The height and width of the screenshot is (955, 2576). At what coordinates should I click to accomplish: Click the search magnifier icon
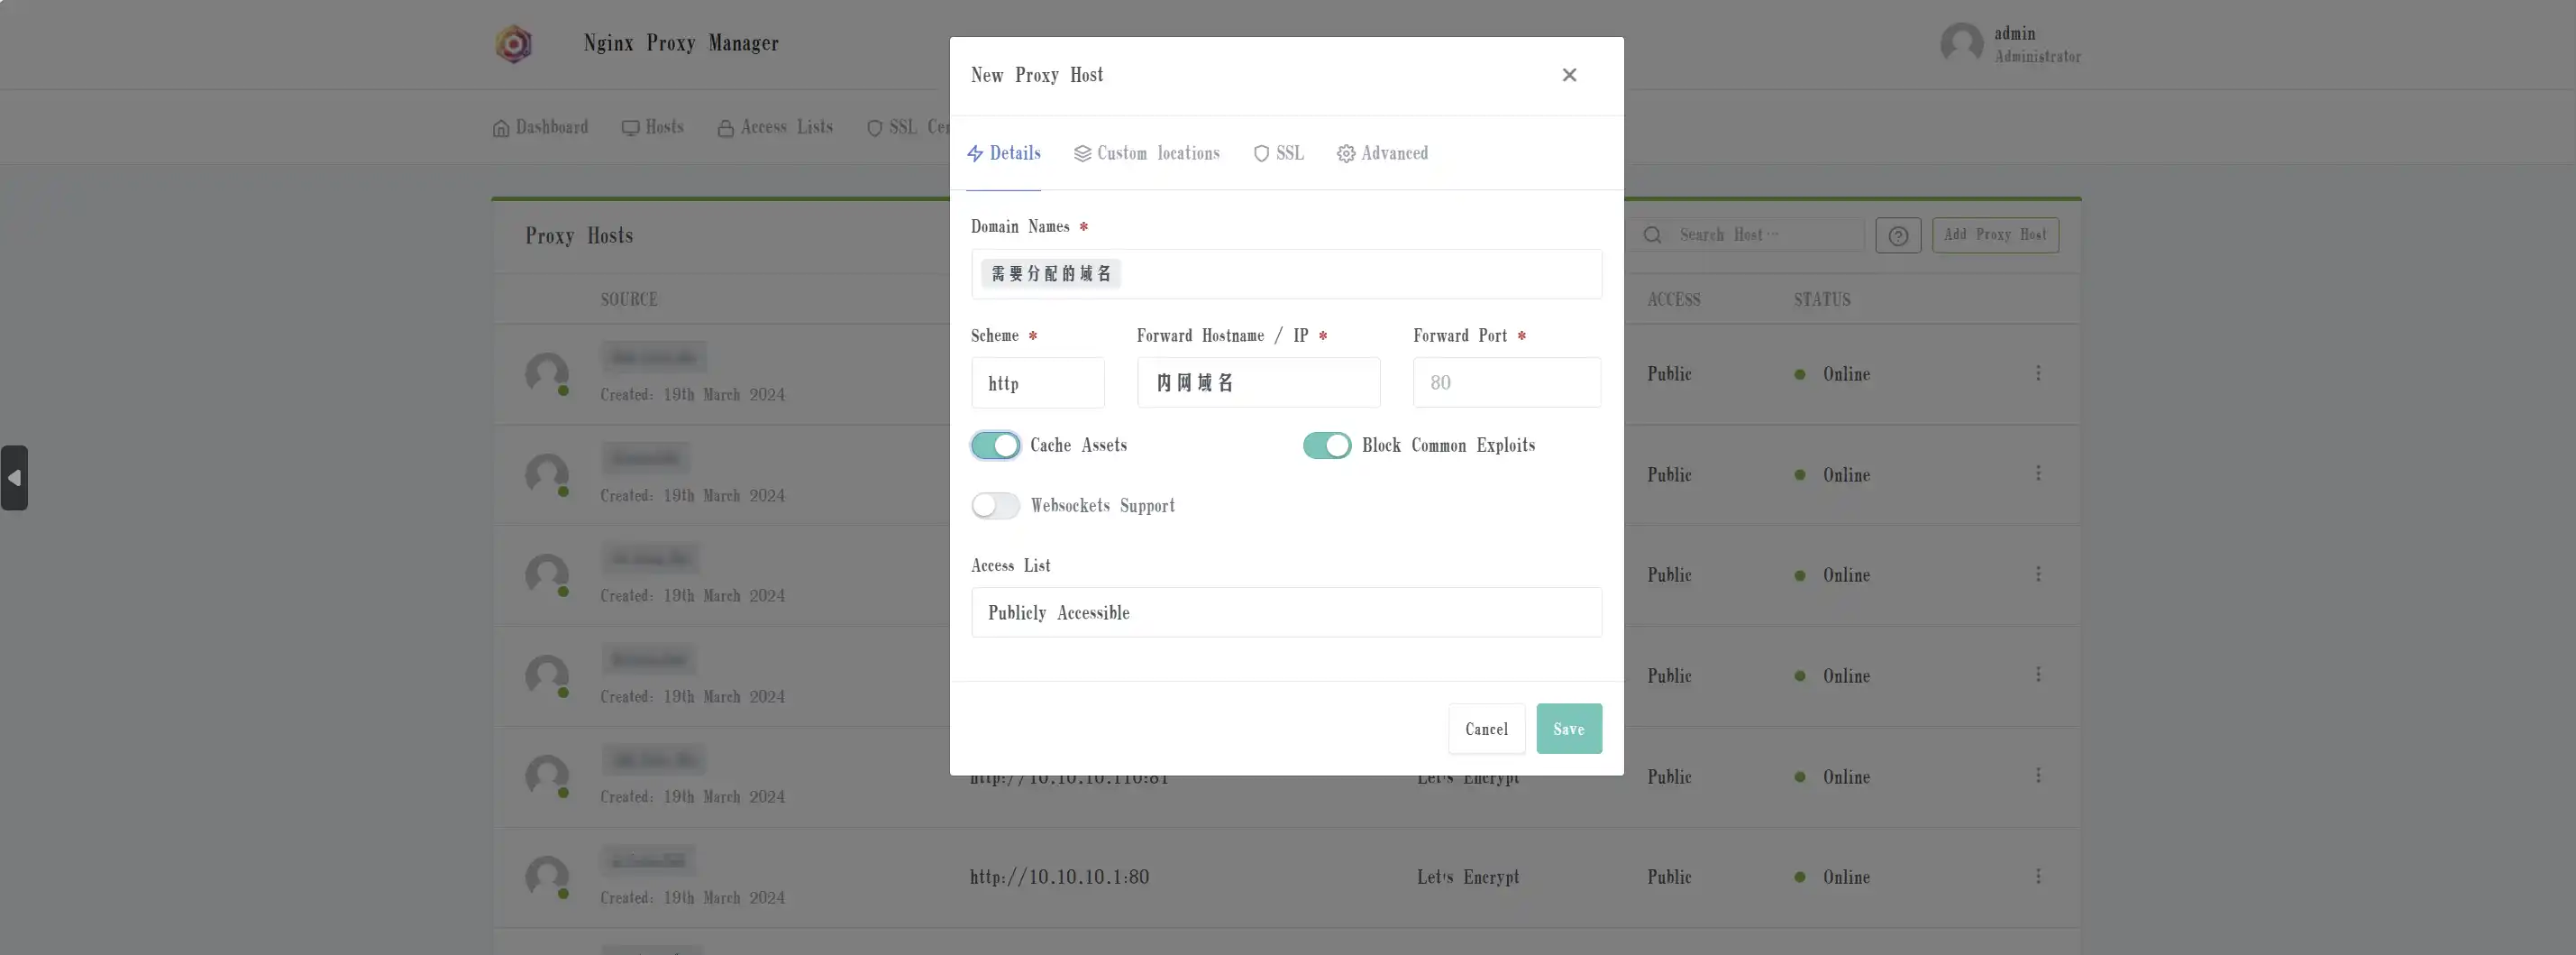1652,235
